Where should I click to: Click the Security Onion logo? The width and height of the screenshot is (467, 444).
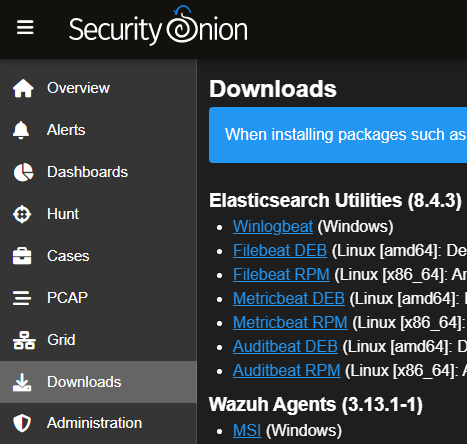(x=158, y=25)
